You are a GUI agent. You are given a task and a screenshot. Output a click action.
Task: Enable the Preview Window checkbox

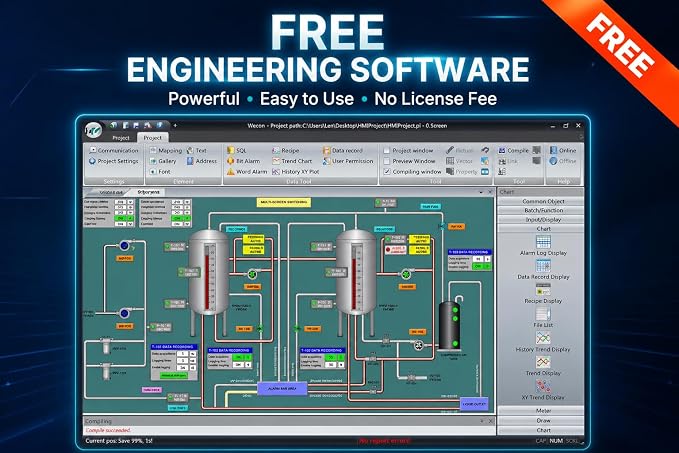click(387, 161)
